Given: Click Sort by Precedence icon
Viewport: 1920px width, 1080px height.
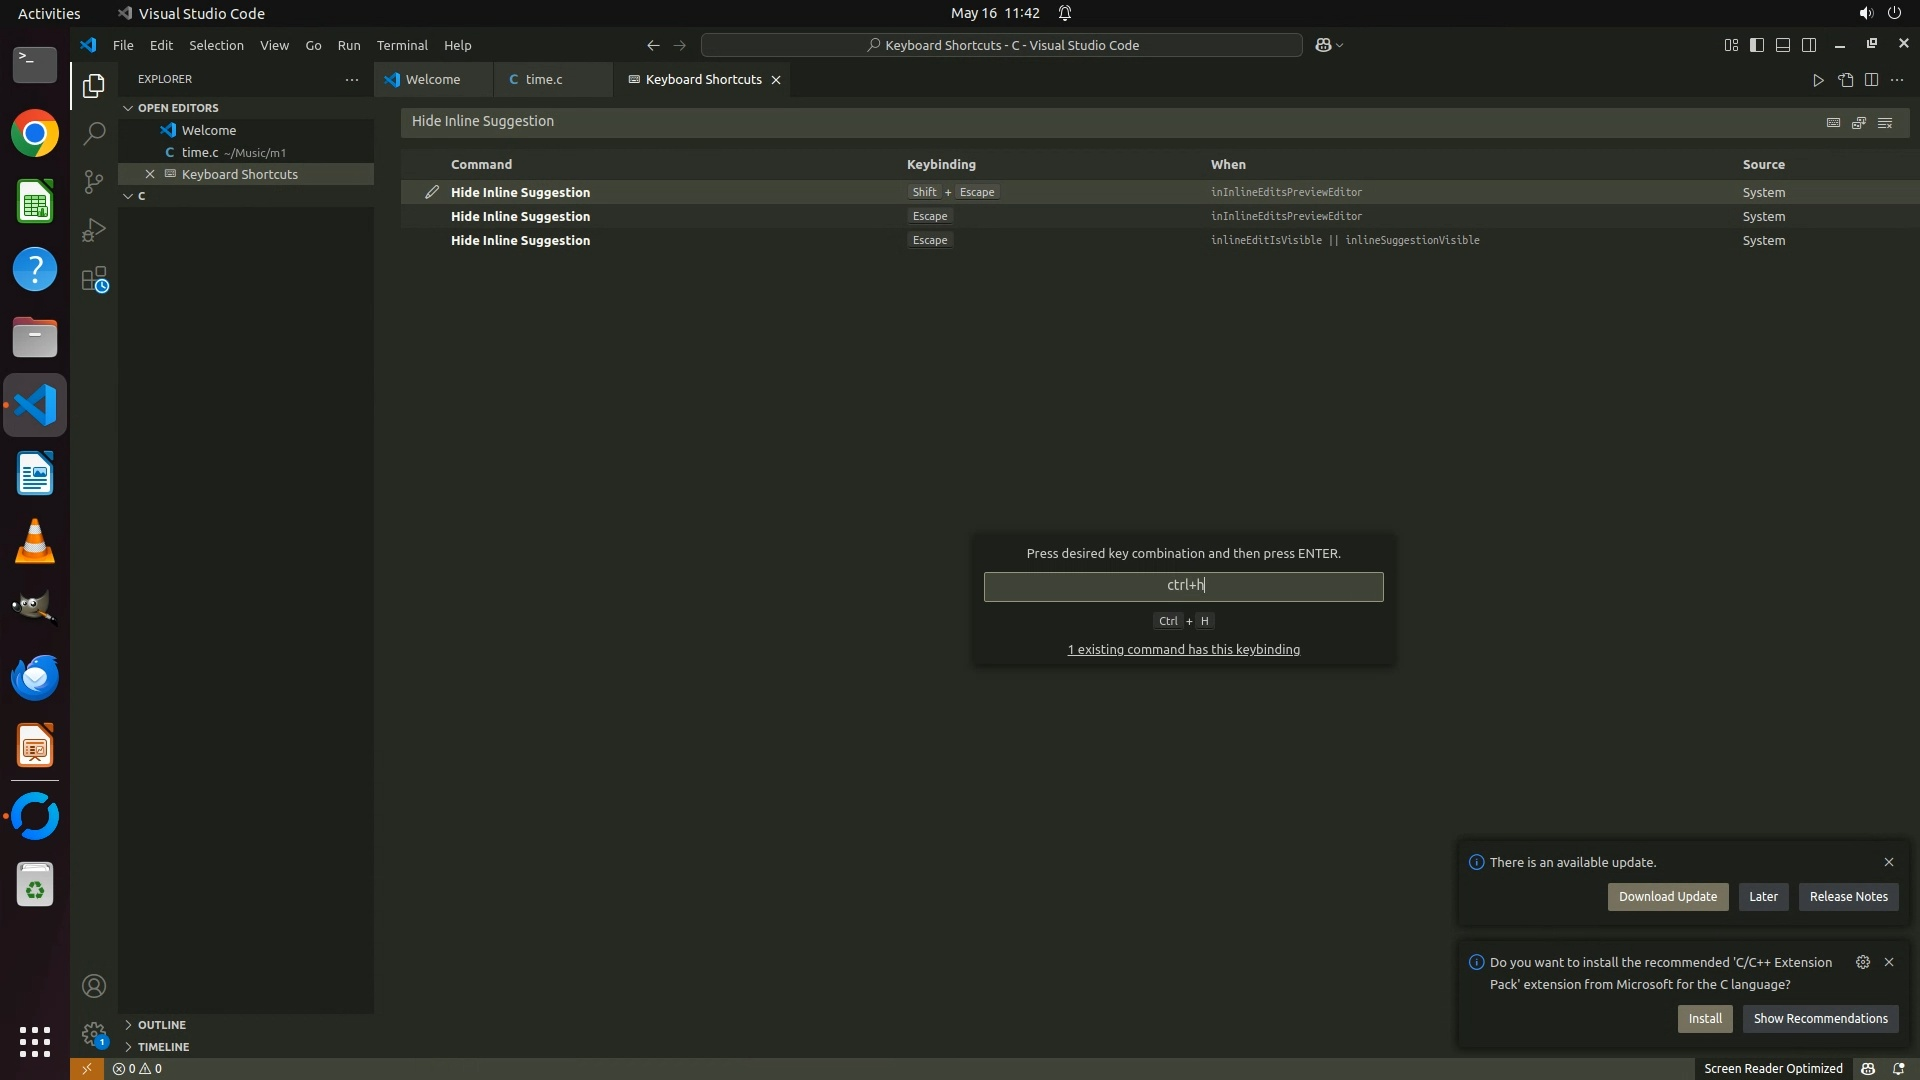Looking at the screenshot, I should coord(1859,122).
